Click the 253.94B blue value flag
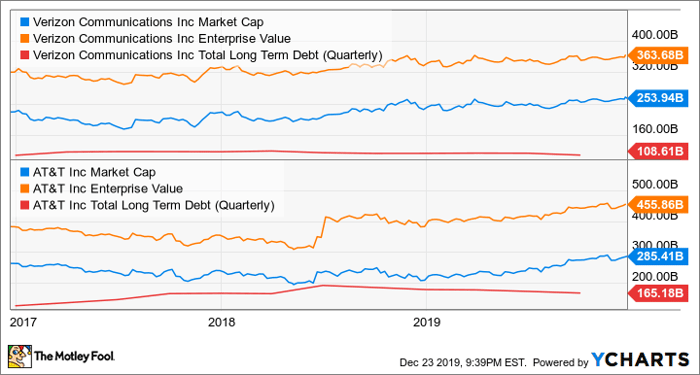700x375 pixels. click(657, 99)
